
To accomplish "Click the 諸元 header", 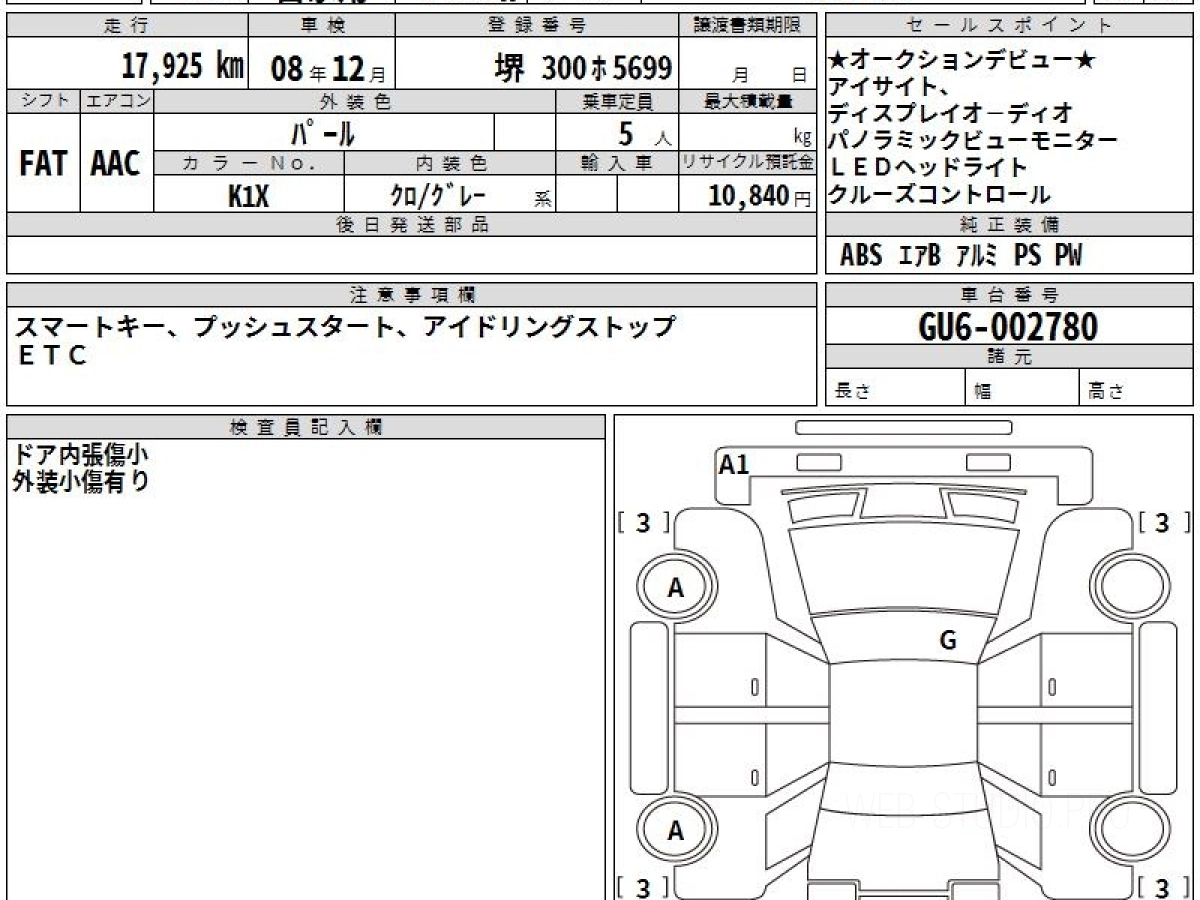I will tap(1009, 357).
